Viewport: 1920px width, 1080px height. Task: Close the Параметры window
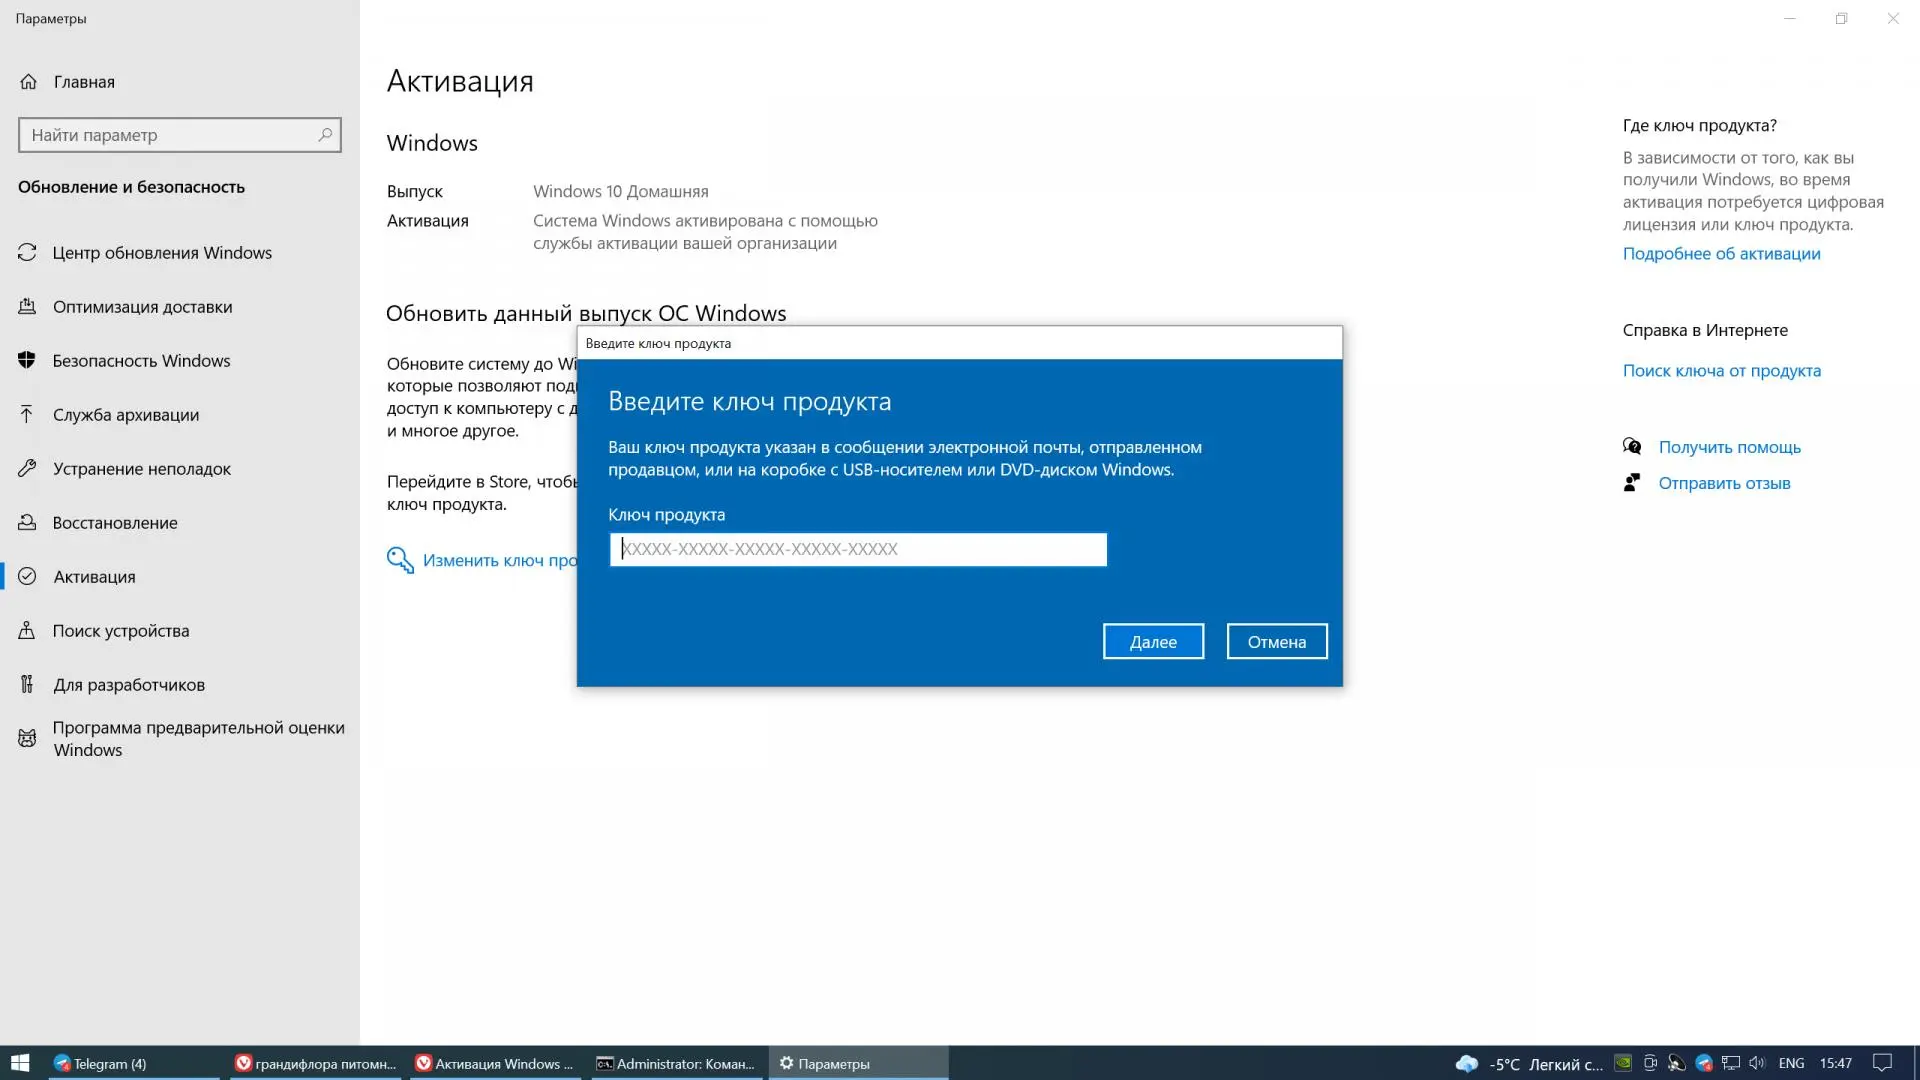(1893, 18)
